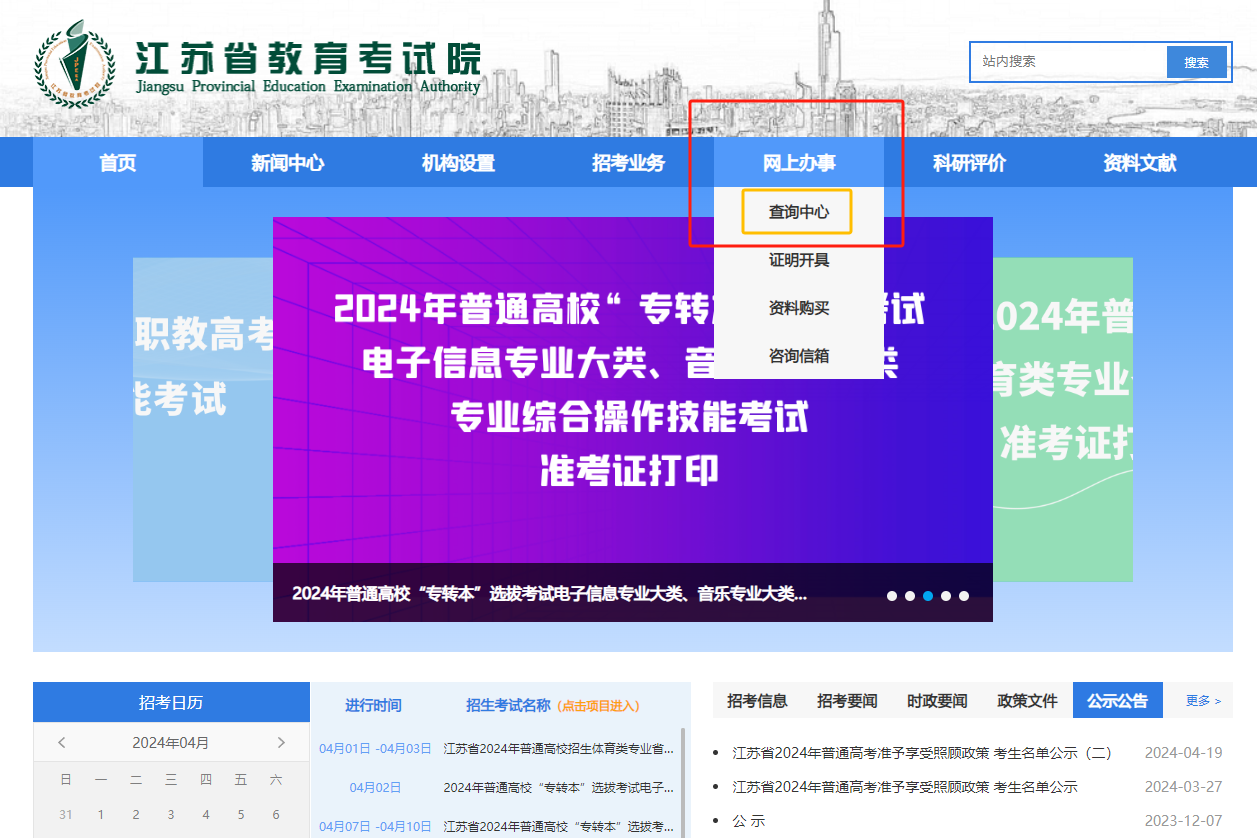Select calendar date 2
This screenshot has width=1257, height=838.
click(x=136, y=815)
